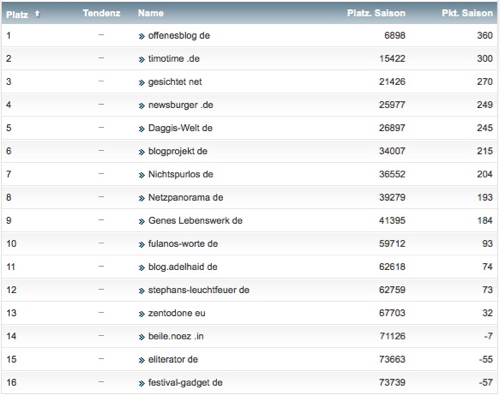Open the offenesblog de link
Image resolution: width=500 pixels, height=396 pixels.
point(179,36)
